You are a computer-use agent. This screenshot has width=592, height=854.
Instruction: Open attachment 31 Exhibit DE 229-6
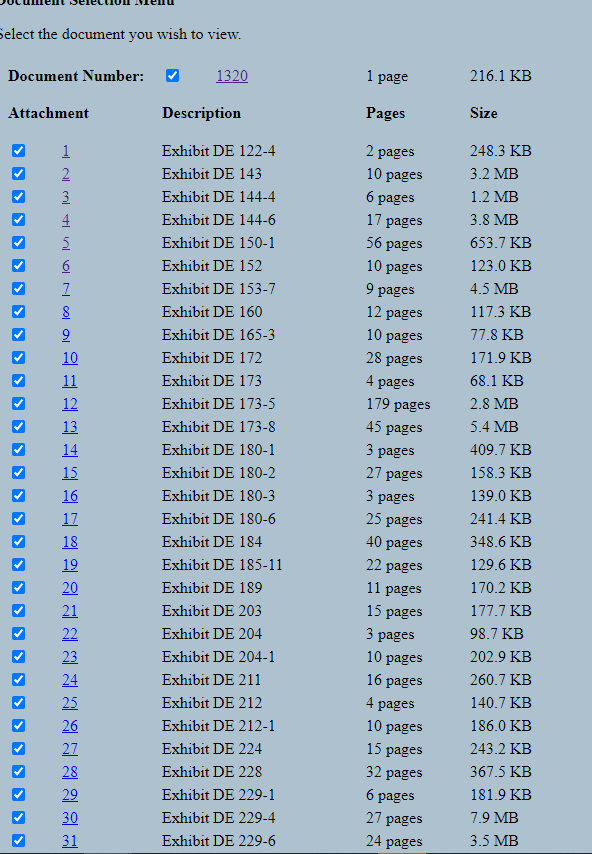click(70, 841)
